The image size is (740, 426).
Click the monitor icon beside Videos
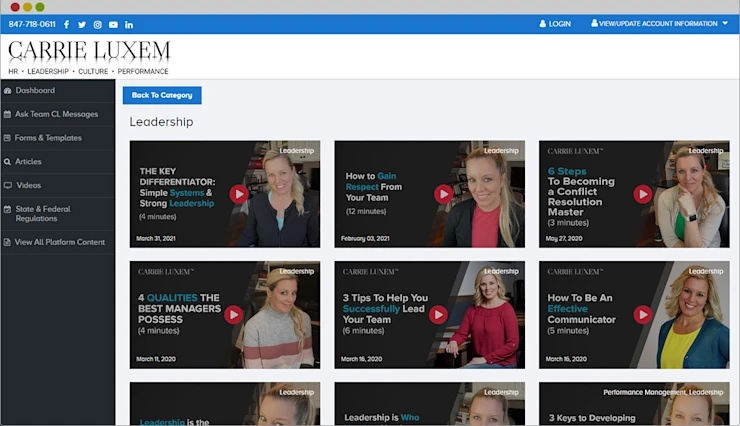coord(8,185)
